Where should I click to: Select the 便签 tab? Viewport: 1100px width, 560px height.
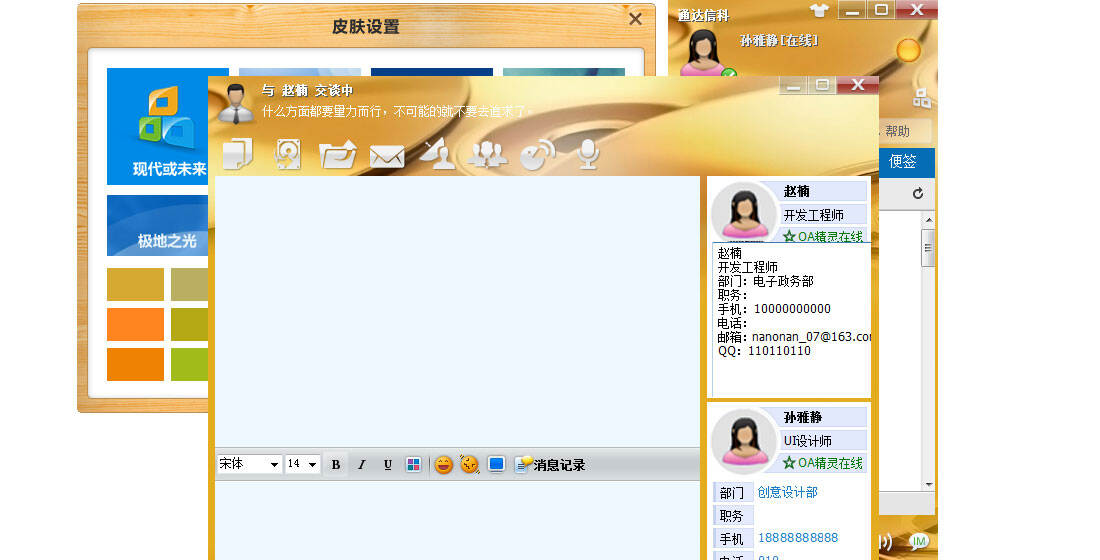click(903, 161)
